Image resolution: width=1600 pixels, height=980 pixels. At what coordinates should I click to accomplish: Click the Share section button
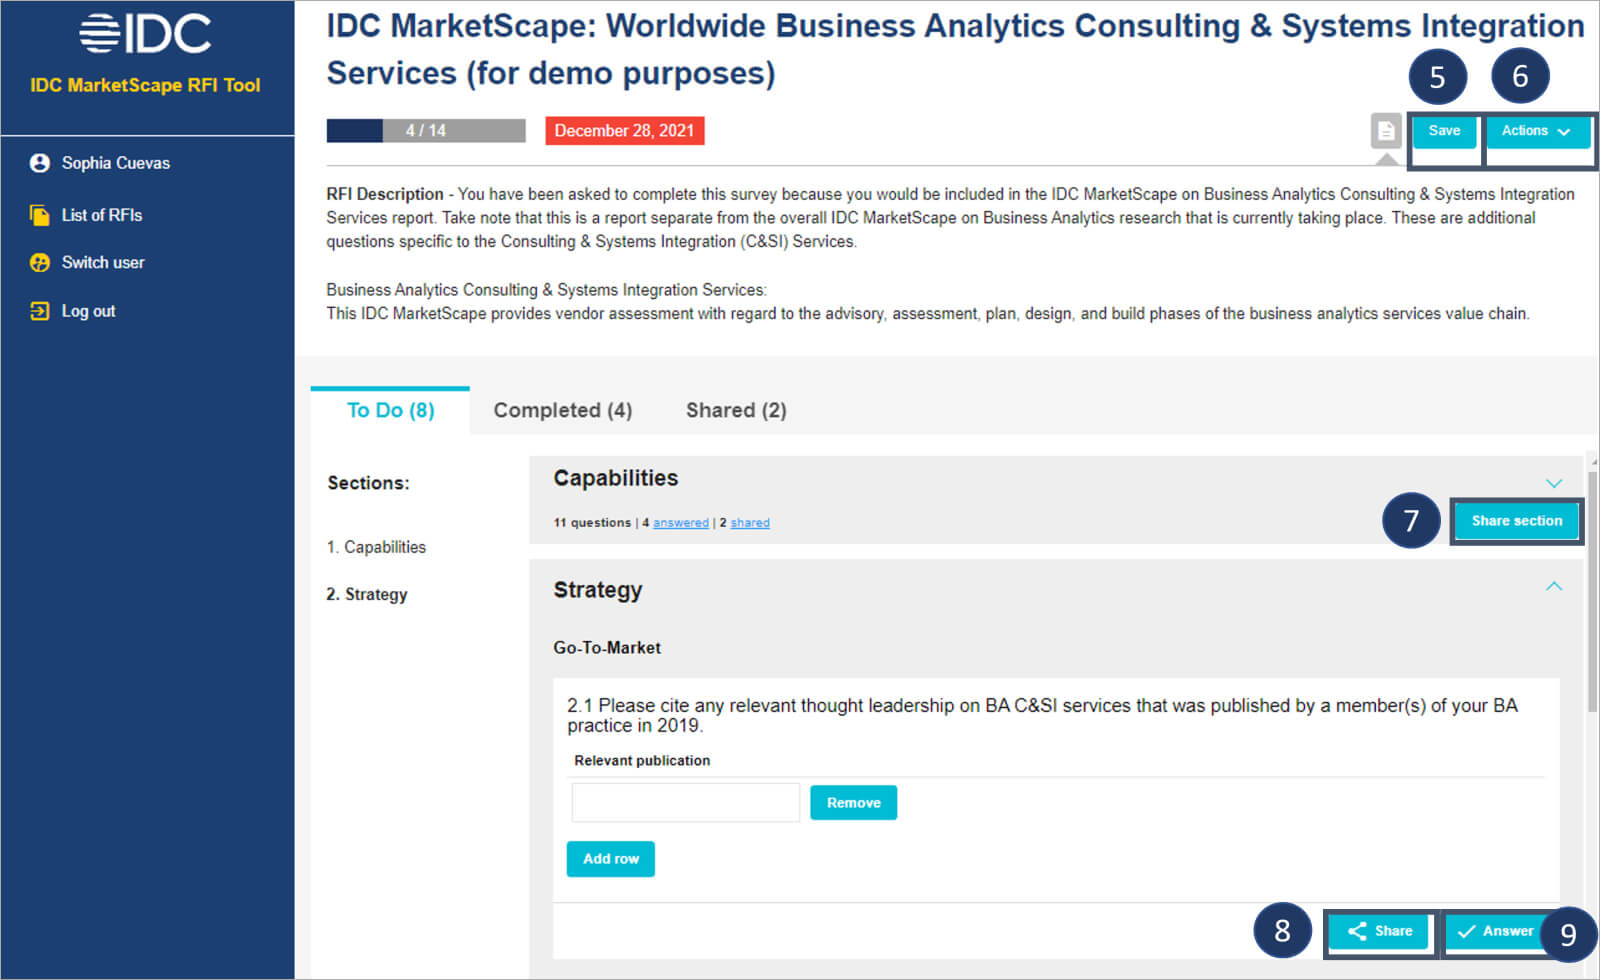point(1516,521)
